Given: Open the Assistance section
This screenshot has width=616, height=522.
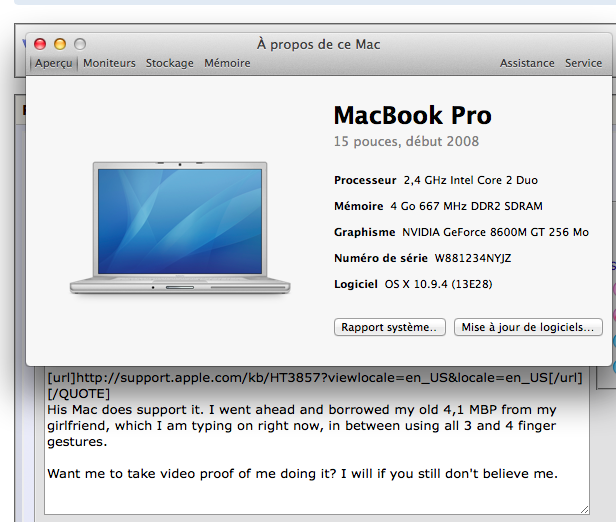Looking at the screenshot, I should pos(527,63).
